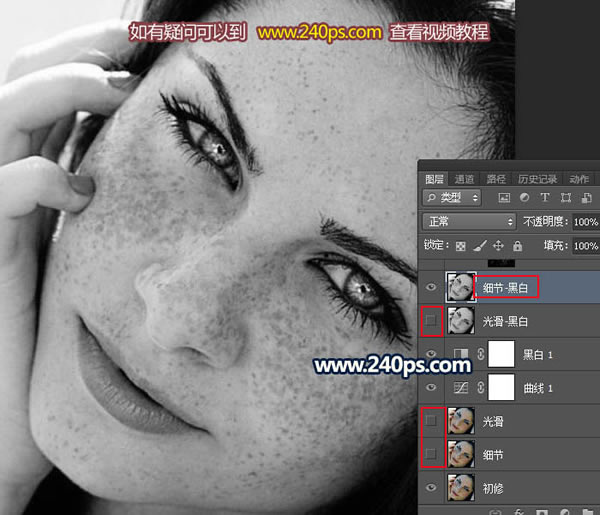Click the 光滑 layer name

tap(493, 422)
